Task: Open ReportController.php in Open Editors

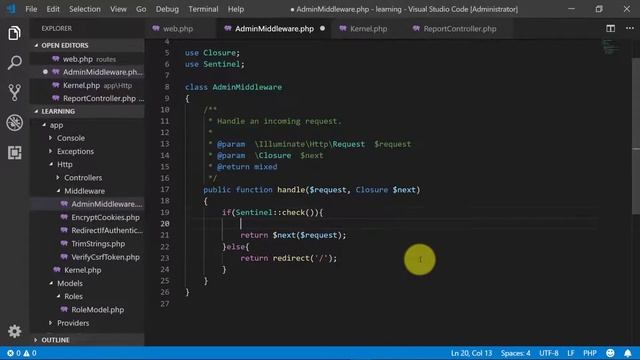Action: (87, 98)
